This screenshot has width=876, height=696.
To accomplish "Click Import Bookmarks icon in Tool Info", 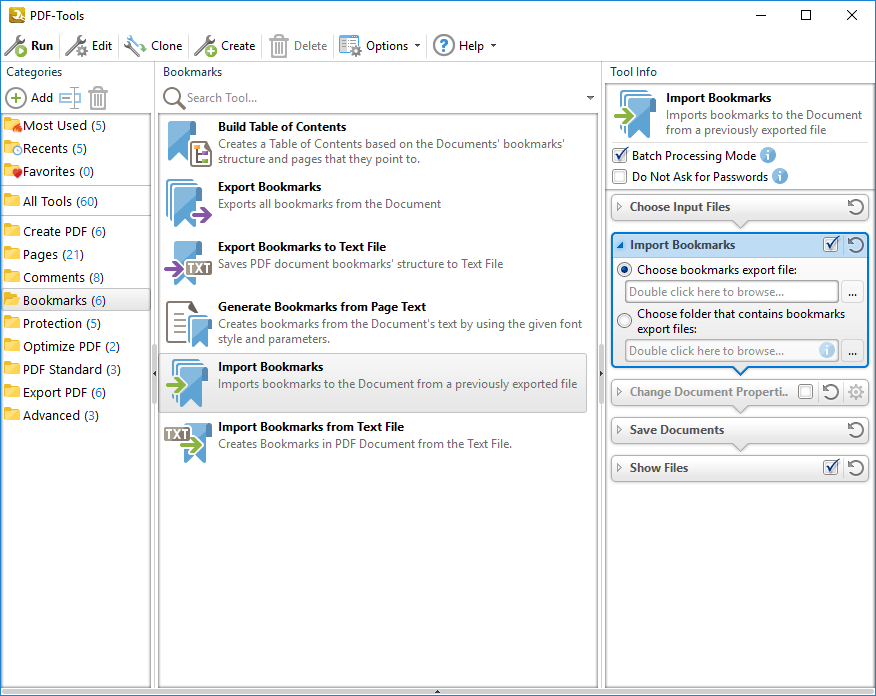I will pyautogui.click(x=635, y=114).
